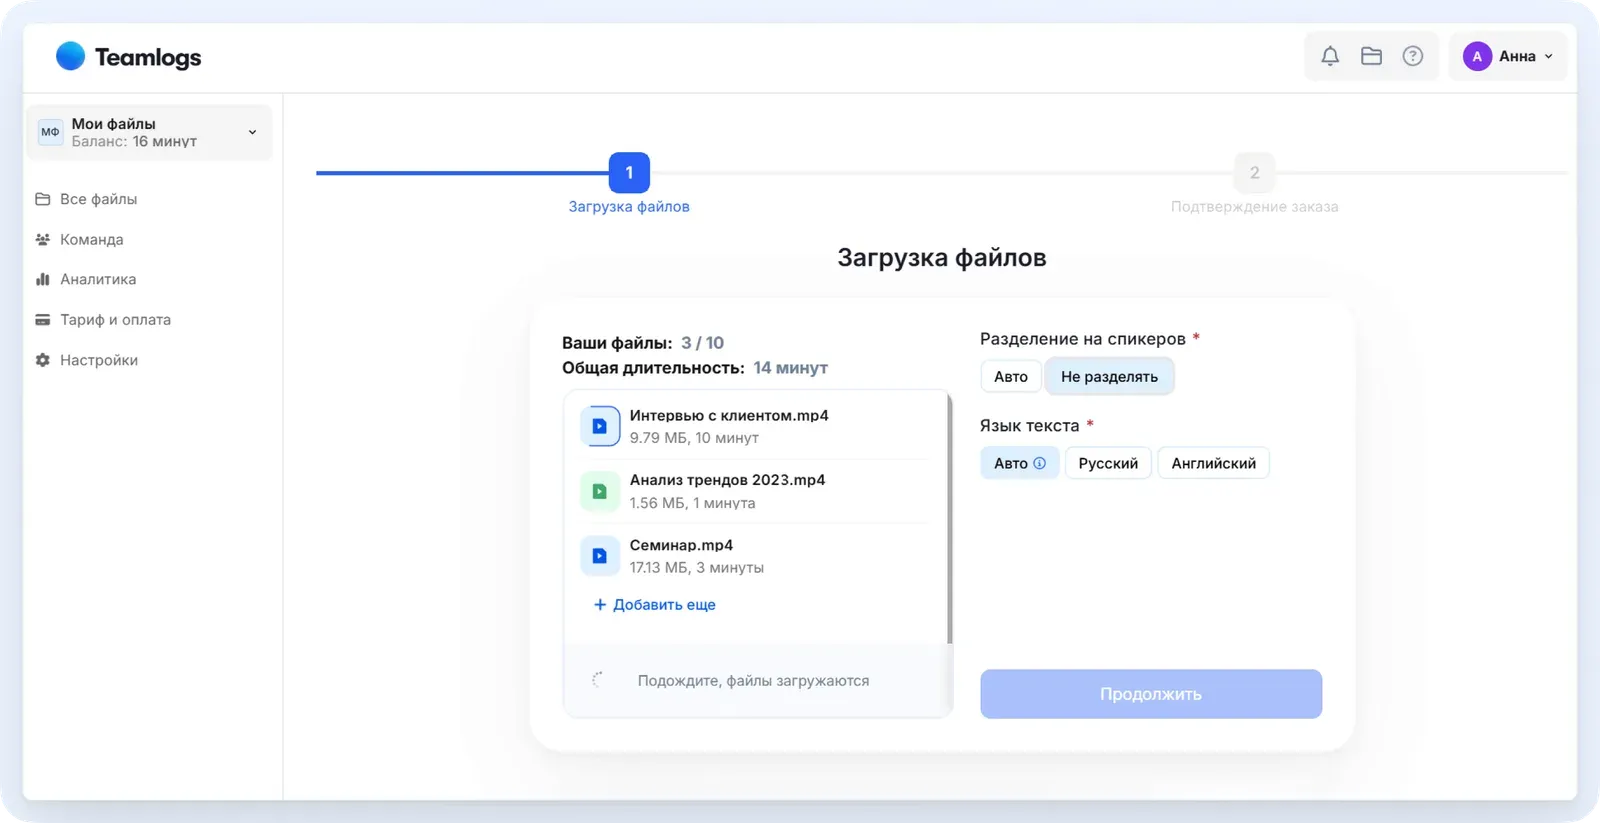Click step 2 Подтверждение заказа marker
This screenshot has width=1600, height=823.
pos(1254,173)
